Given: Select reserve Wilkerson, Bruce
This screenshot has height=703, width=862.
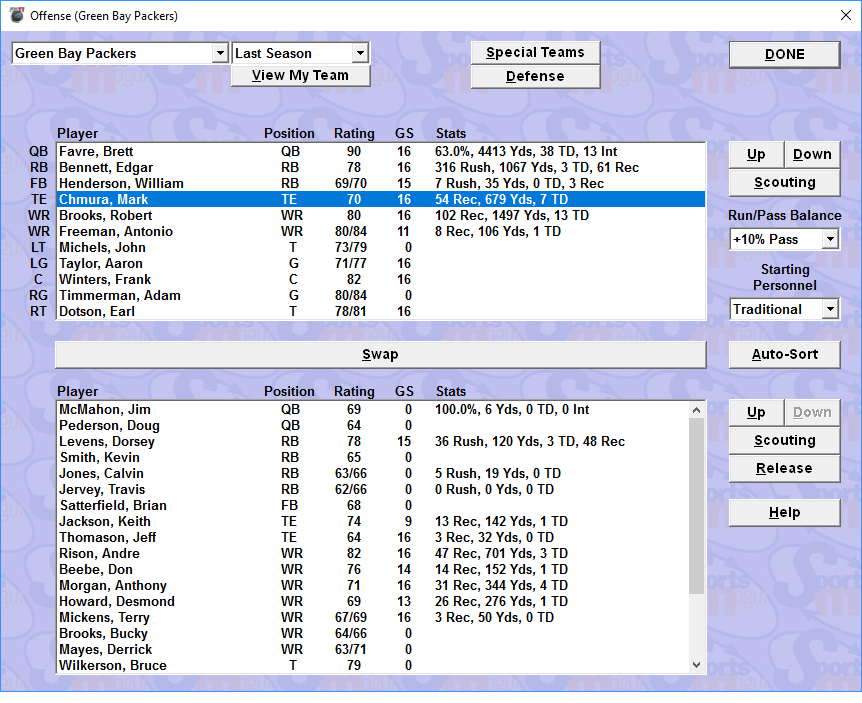Looking at the screenshot, I should point(373,665).
